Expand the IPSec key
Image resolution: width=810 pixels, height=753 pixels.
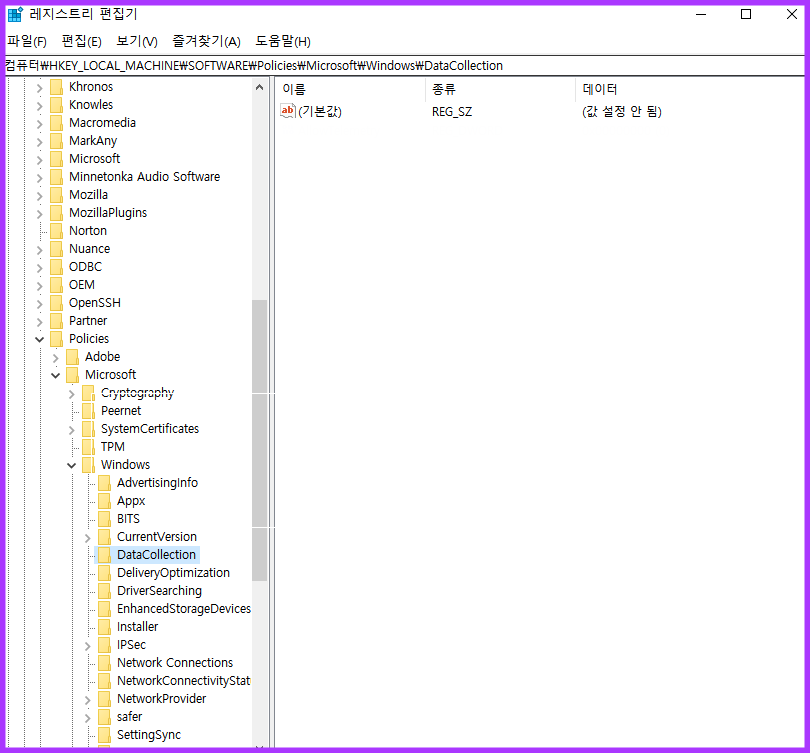pyautogui.click(x=87, y=646)
